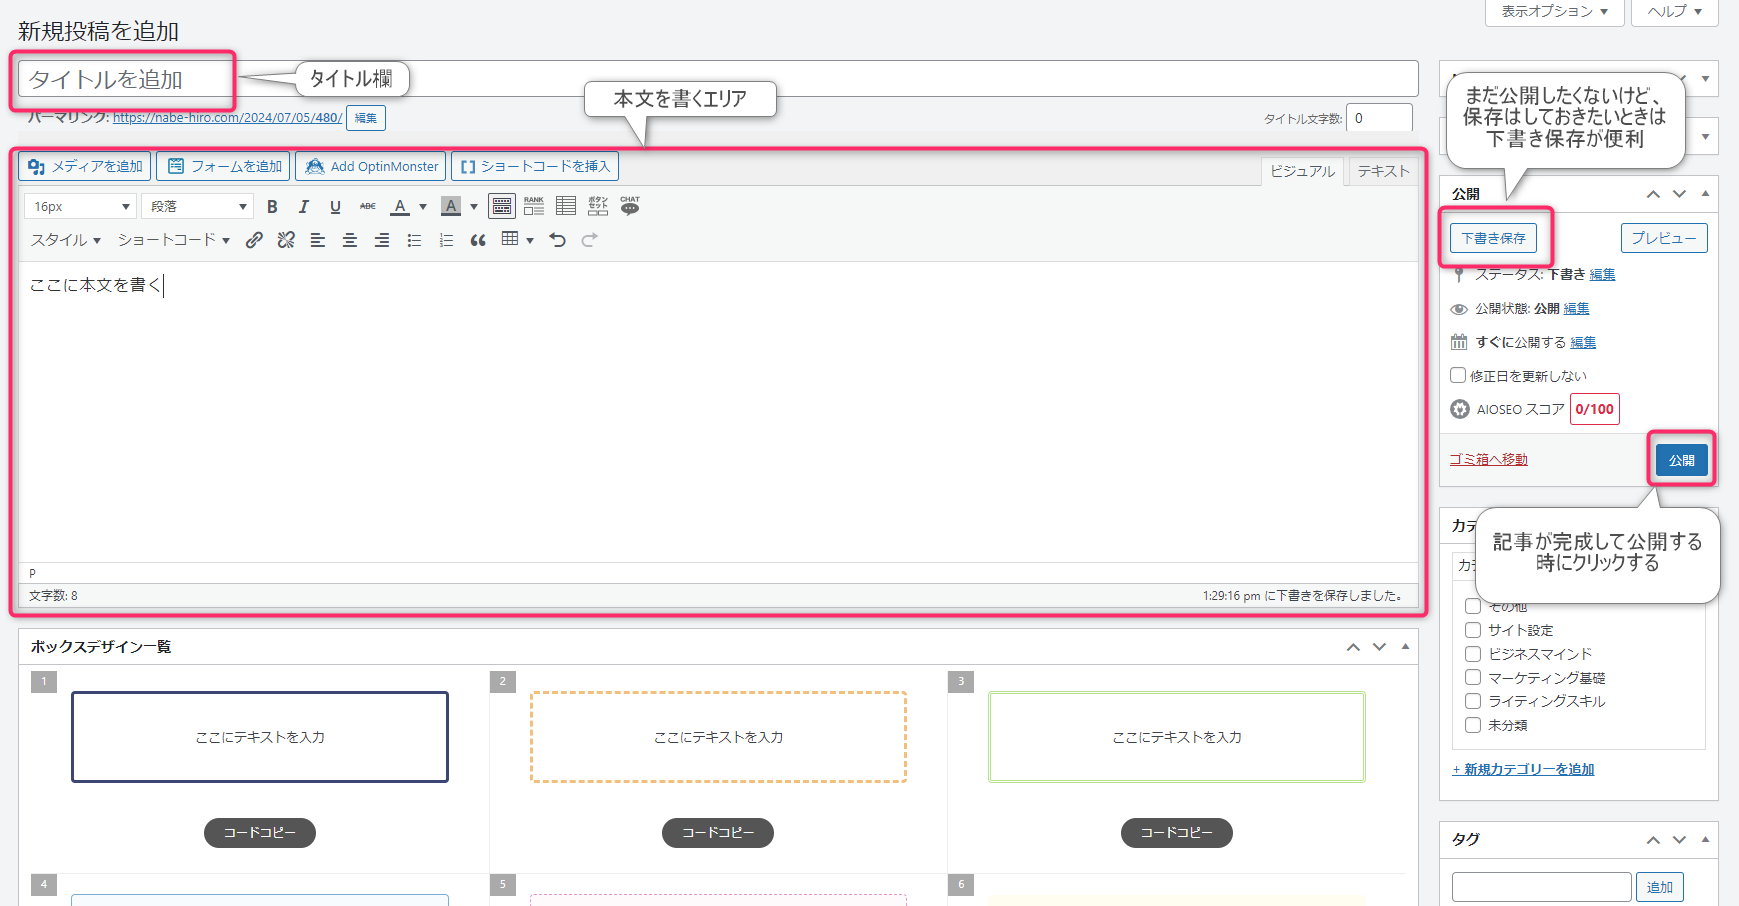Click Add OptinMonster button
1739x906 pixels.
pyautogui.click(x=371, y=166)
